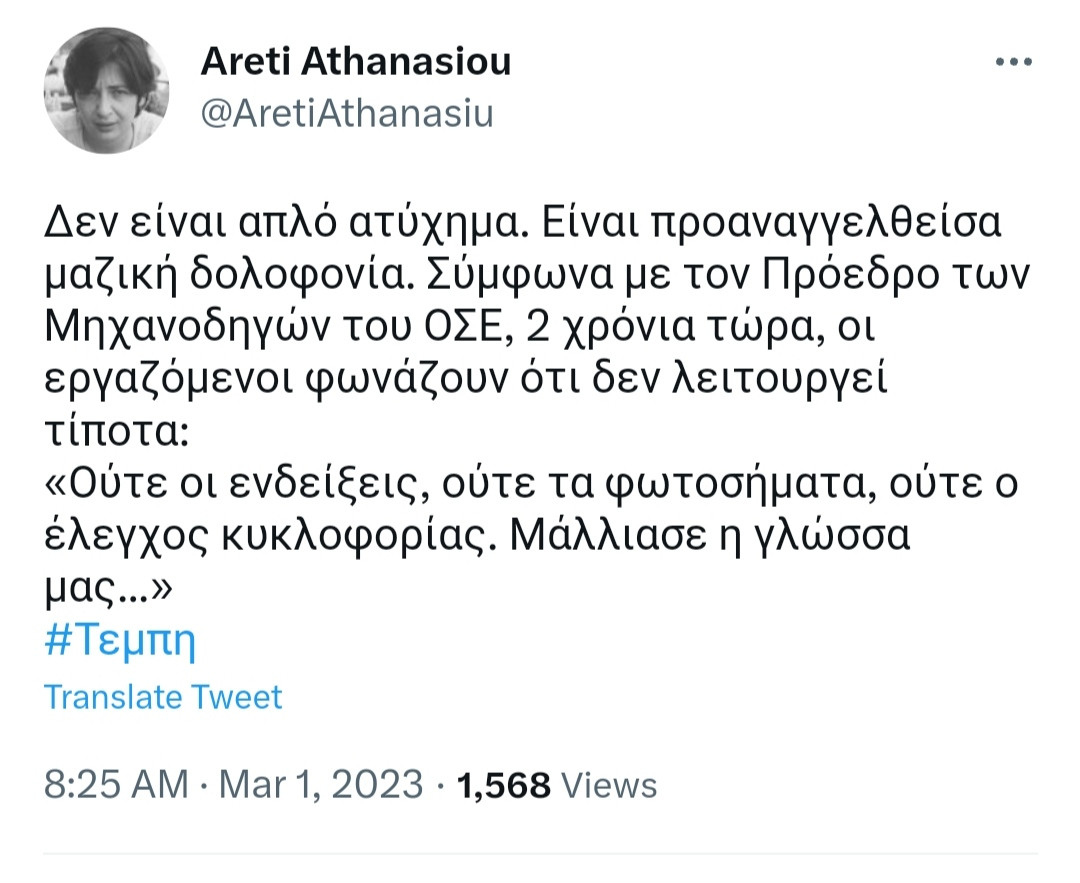
Task: Click Translate Tweet
Action: [164, 696]
